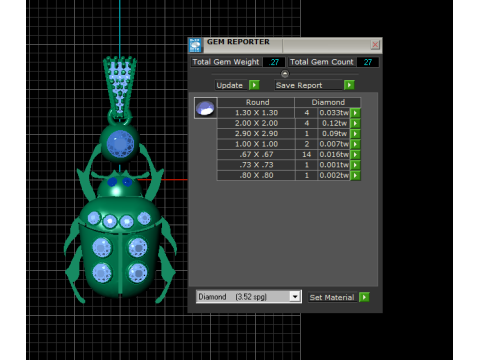The width and height of the screenshot is (480, 360).
Task: Click green arrow on 1.30 X 1.30 row
Action: (x=355, y=113)
